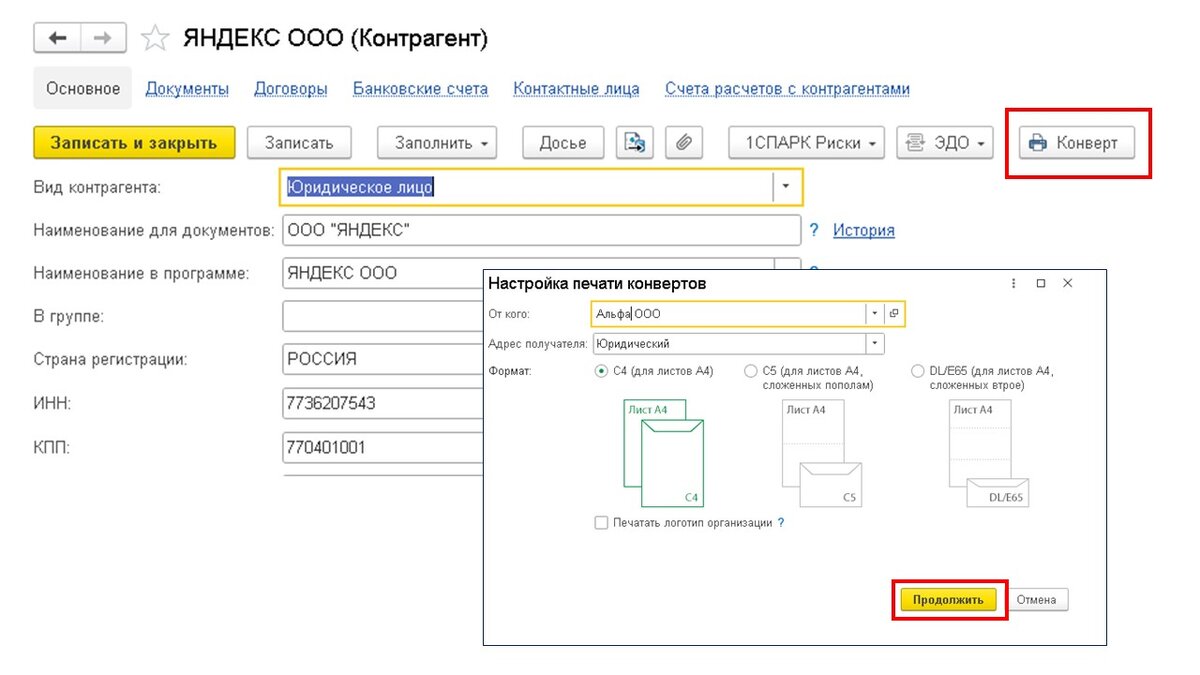Switch to the Основное tab
1200x675 pixels.
(83, 88)
